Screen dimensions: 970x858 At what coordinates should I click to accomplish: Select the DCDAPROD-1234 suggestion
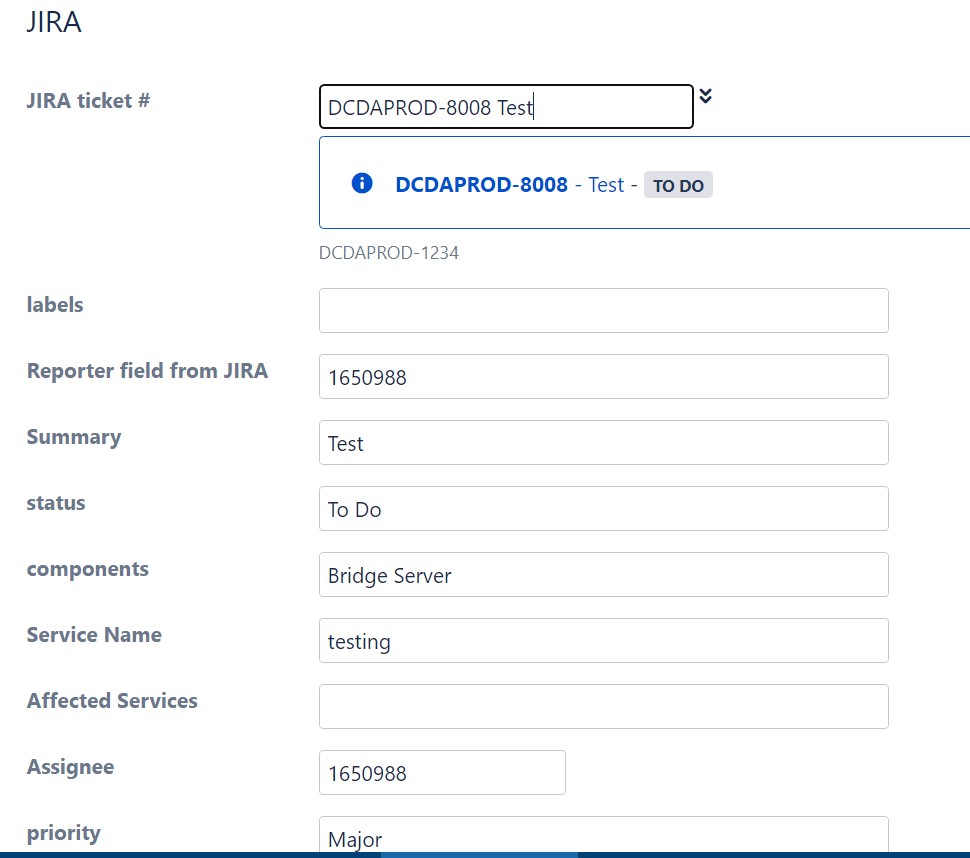pyautogui.click(x=389, y=252)
